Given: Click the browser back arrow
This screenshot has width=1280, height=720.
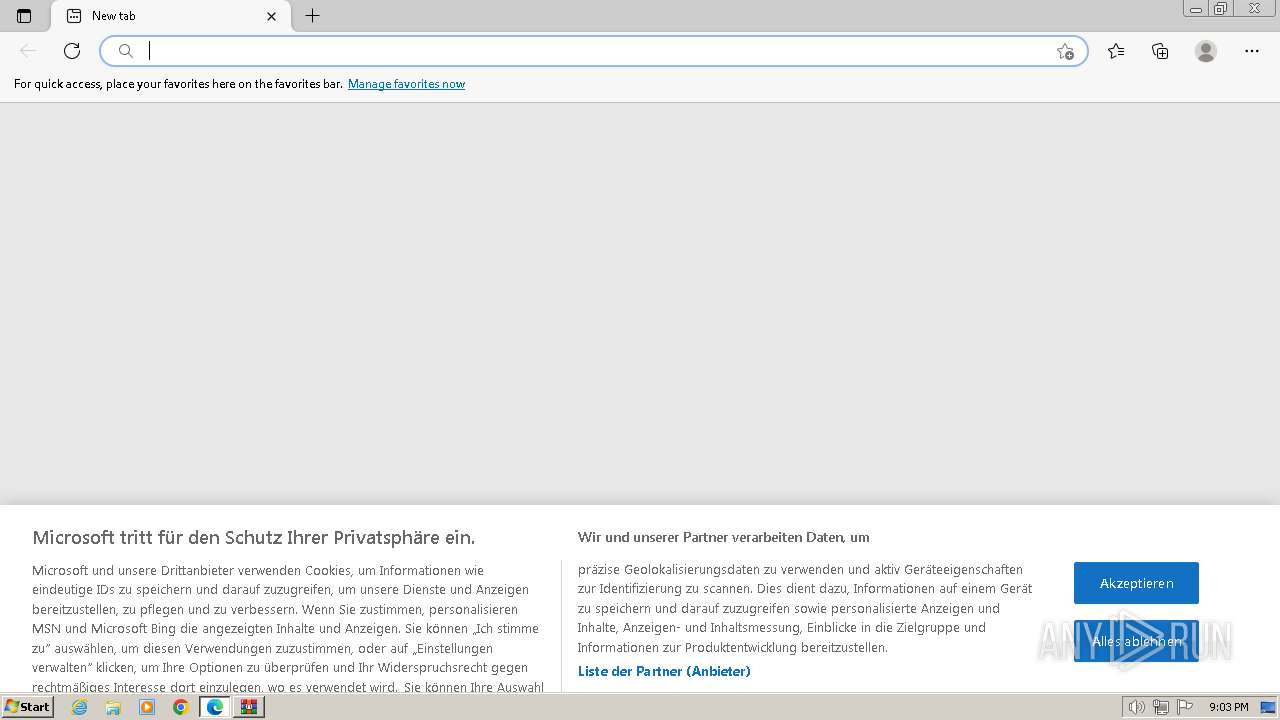Looking at the screenshot, I should point(28,51).
